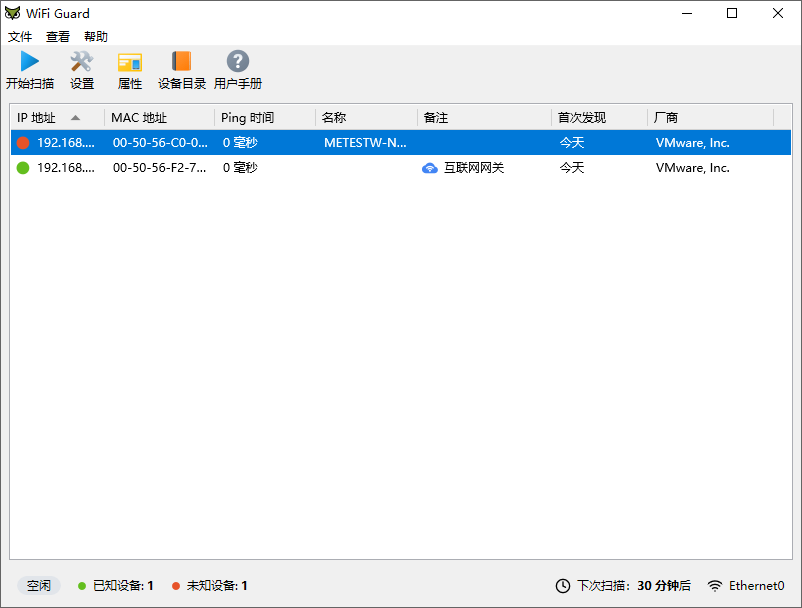Image resolution: width=802 pixels, height=608 pixels.
Task: Click the red dot beside 未知设备
Action: tap(176, 586)
